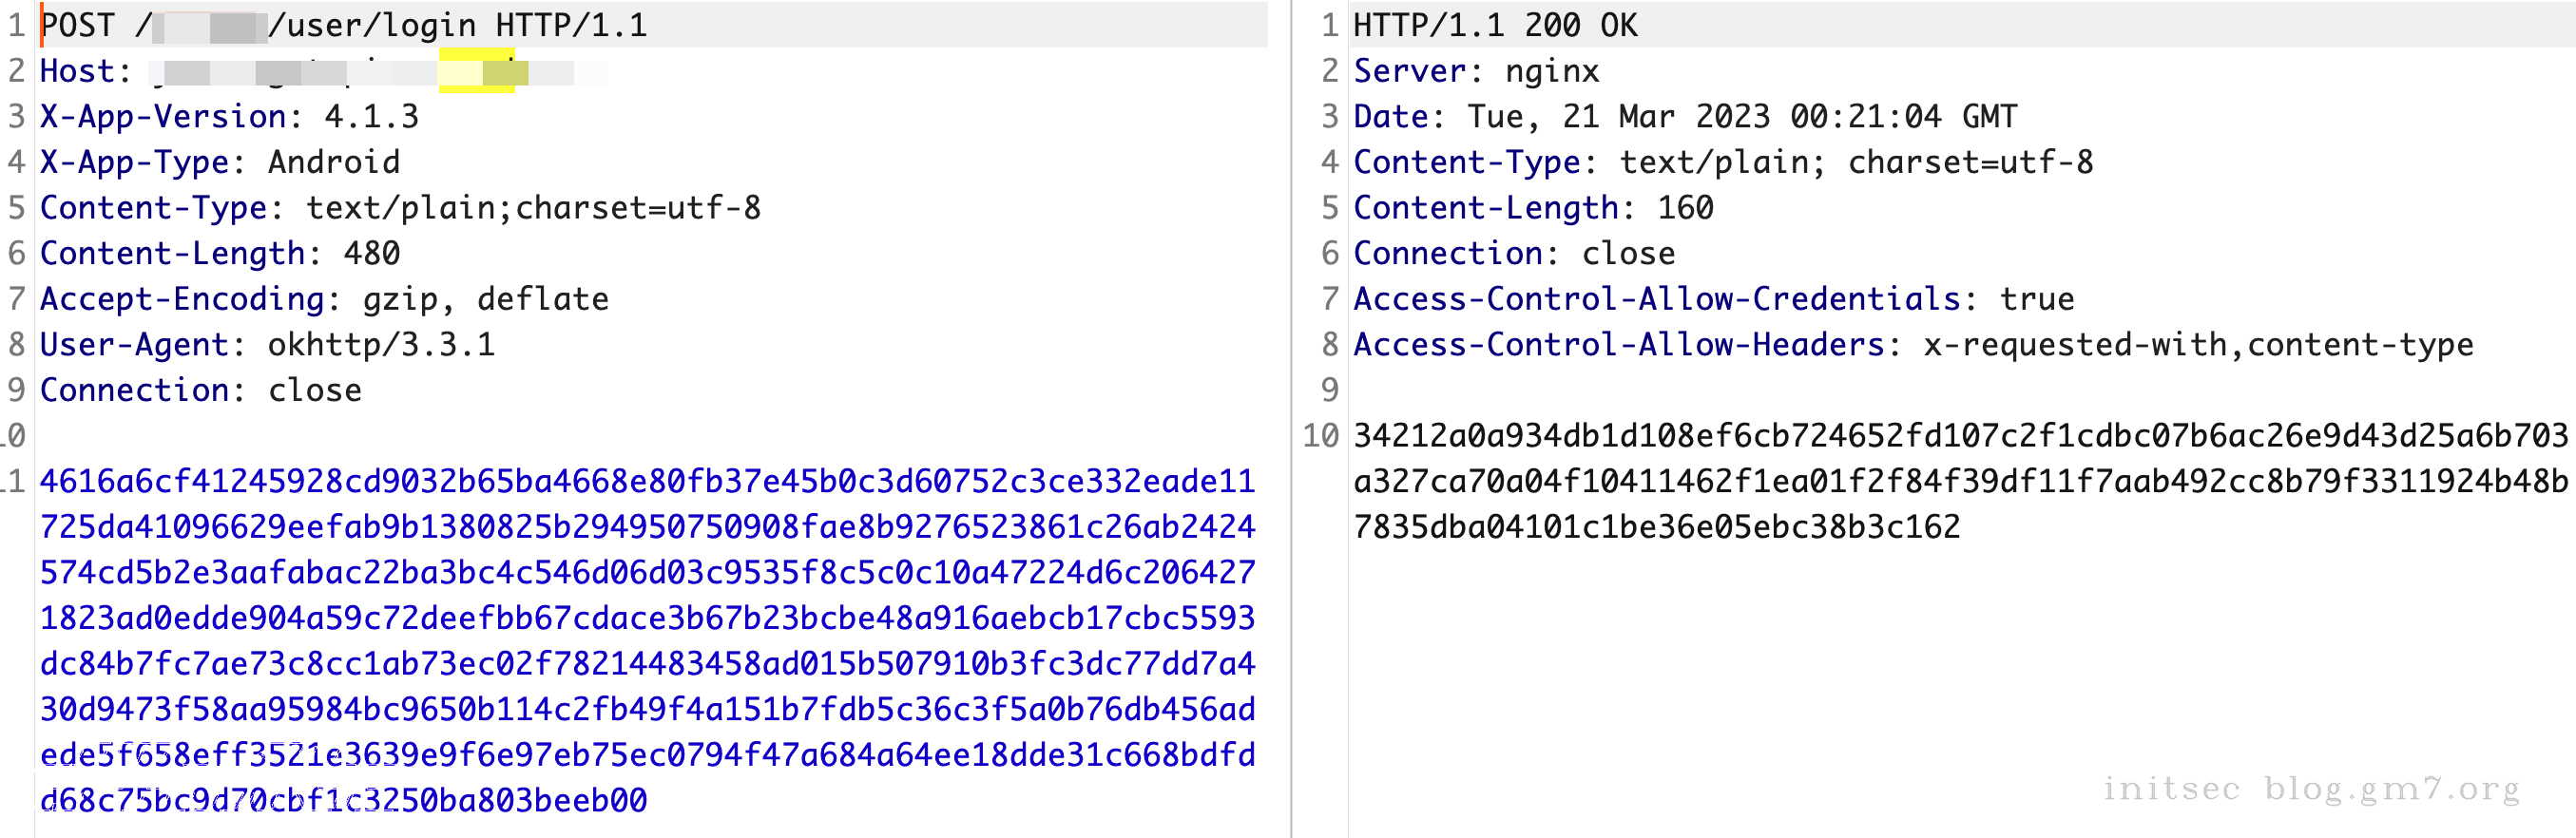Click the divider between request and response

1291,419
